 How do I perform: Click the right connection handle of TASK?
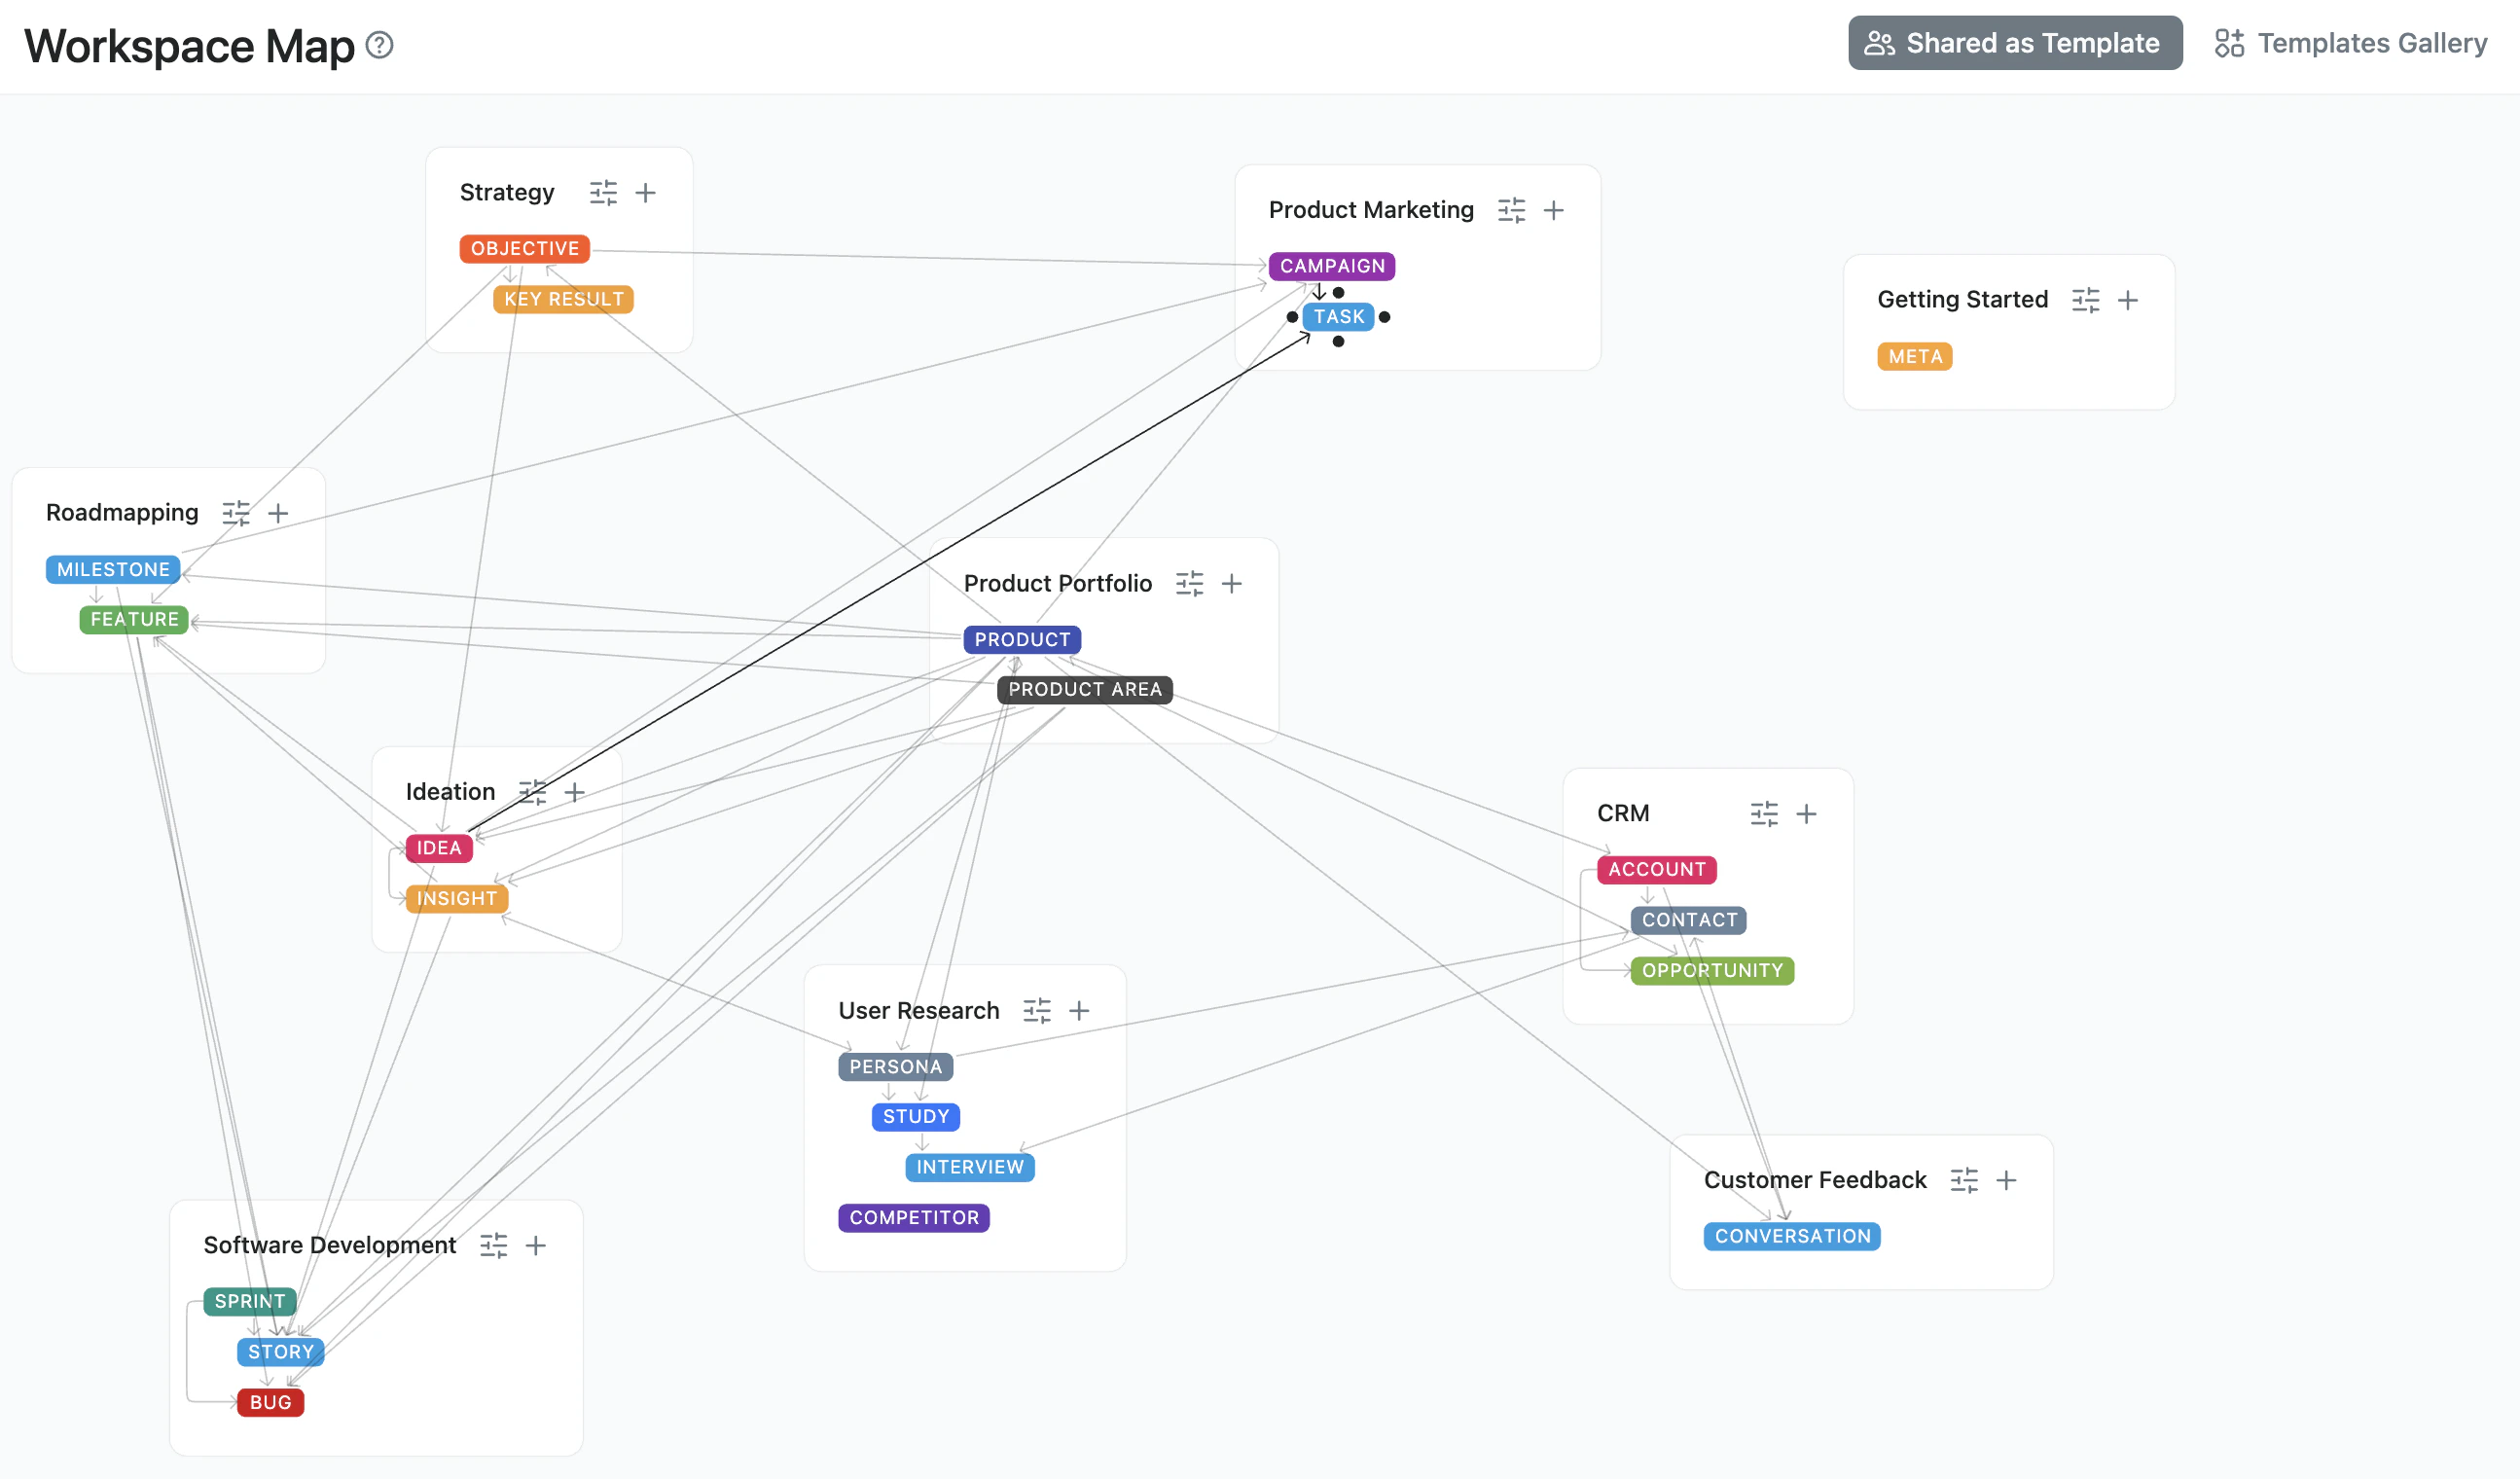[x=1384, y=317]
